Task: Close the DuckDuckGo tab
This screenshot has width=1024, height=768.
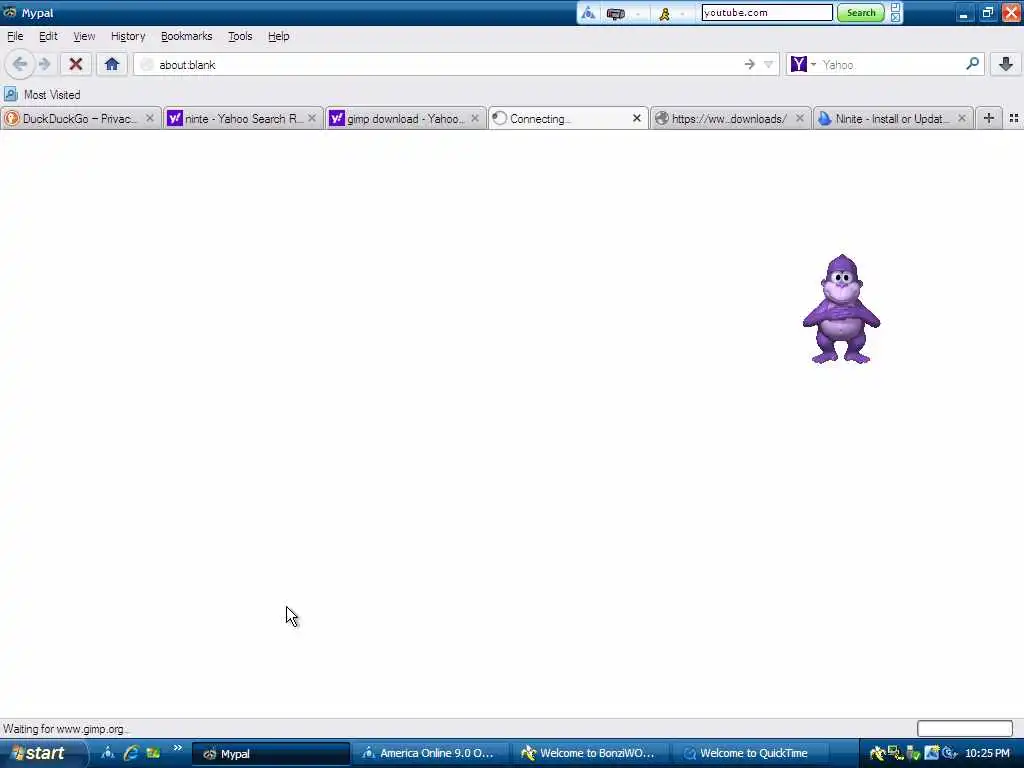Action: [150, 118]
